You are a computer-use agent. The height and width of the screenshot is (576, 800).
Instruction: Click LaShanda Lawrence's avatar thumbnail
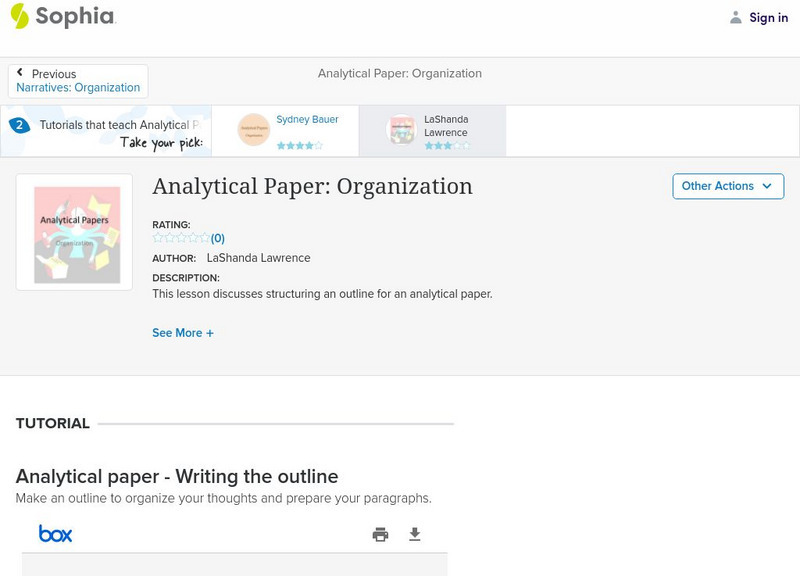click(x=401, y=130)
